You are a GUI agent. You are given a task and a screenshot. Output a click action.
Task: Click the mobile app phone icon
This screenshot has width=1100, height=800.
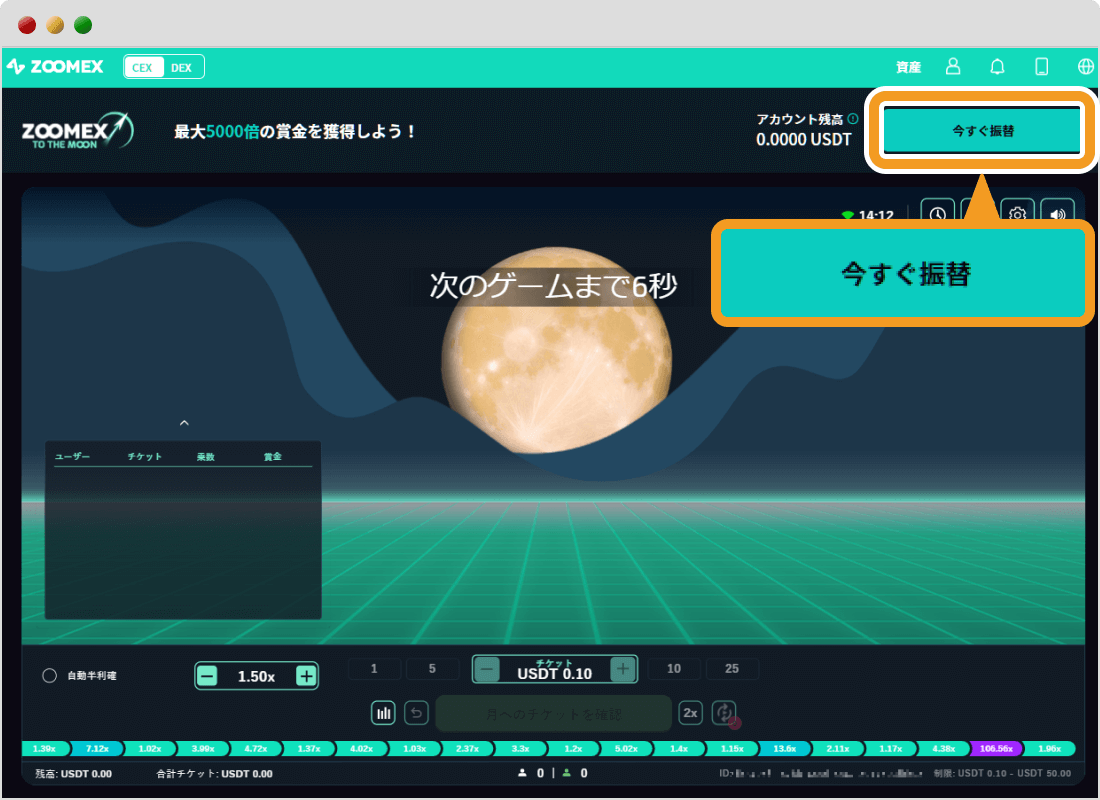point(1041,66)
